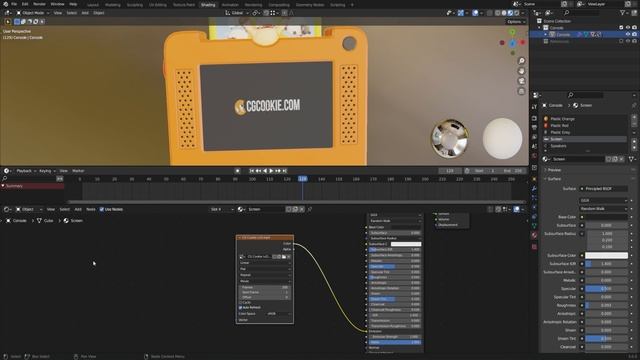The width and height of the screenshot is (640, 360).
Task: Select material preview shading mode
Action: [510, 13]
